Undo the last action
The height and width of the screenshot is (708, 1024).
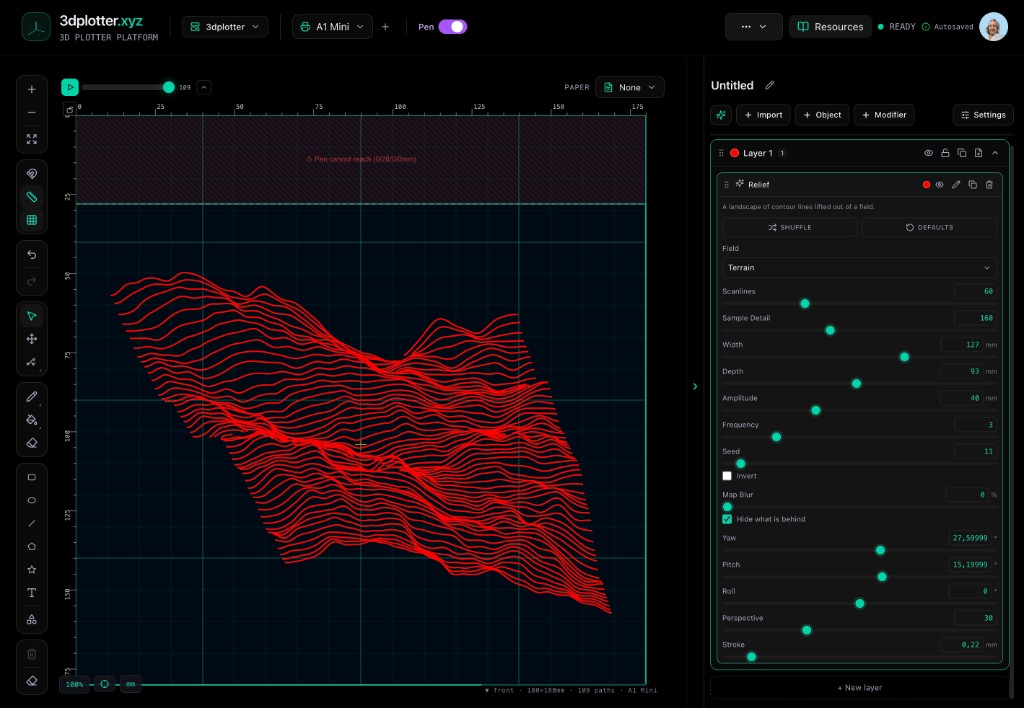31,255
